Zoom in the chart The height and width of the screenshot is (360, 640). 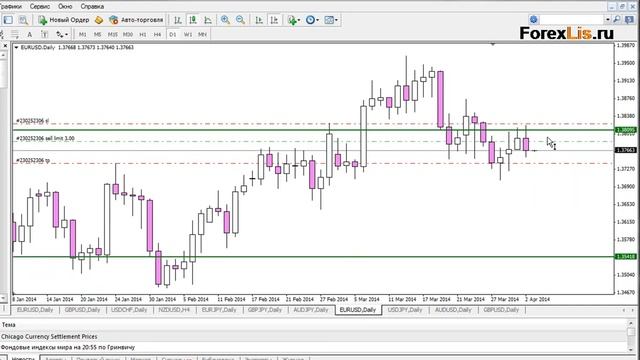225,20
